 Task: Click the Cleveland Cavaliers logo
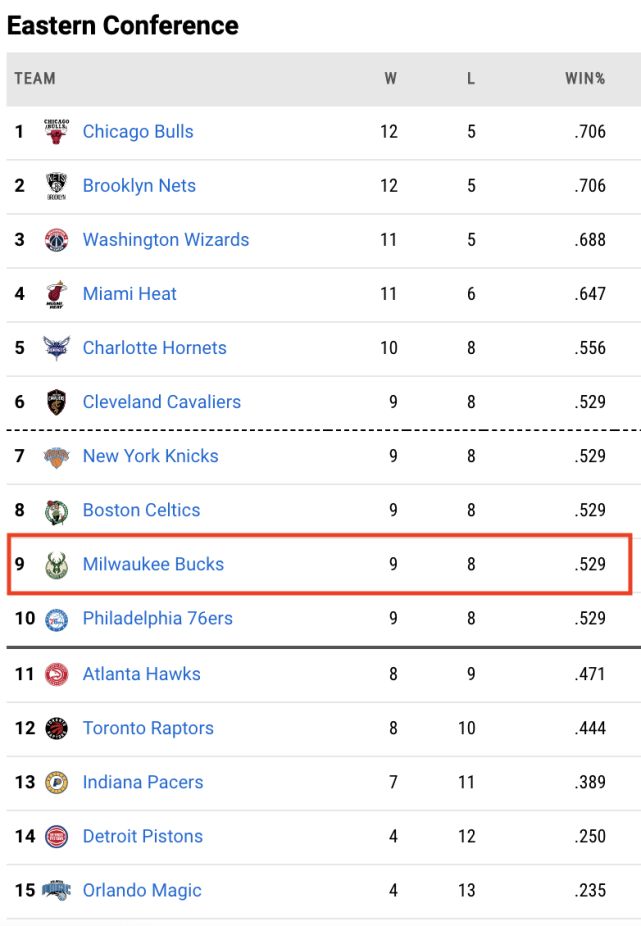point(57,402)
